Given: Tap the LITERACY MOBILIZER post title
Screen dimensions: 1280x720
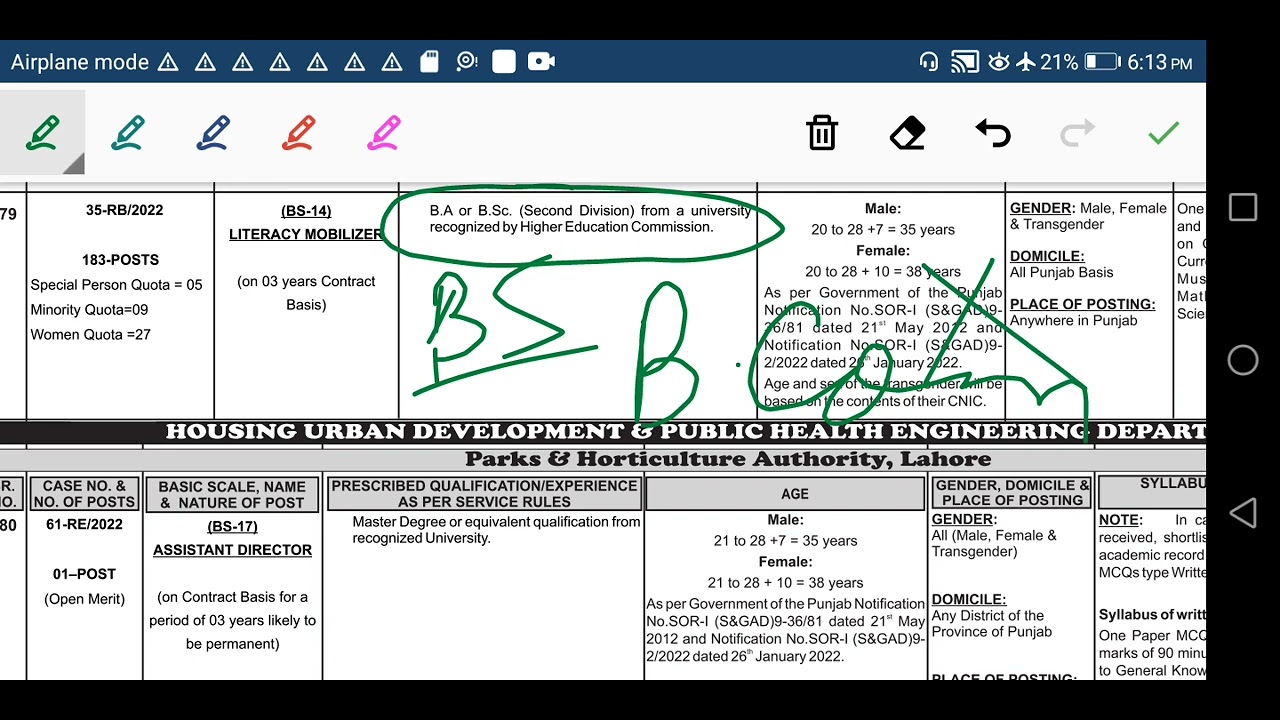Looking at the screenshot, I should (306, 234).
